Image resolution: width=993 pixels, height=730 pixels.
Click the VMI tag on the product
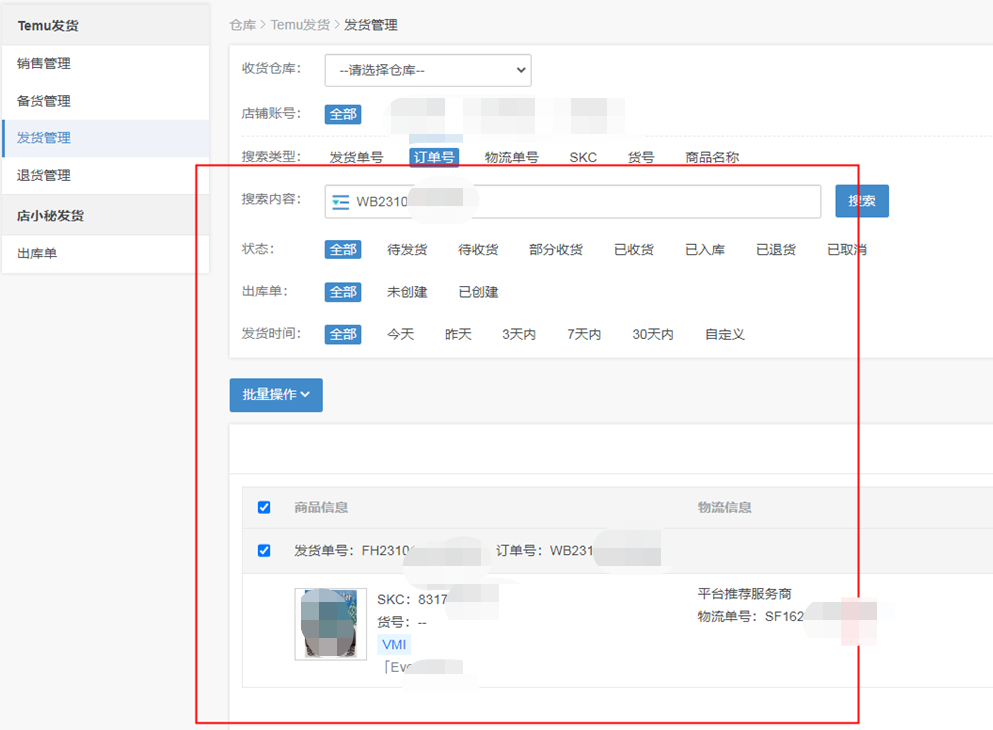(394, 645)
